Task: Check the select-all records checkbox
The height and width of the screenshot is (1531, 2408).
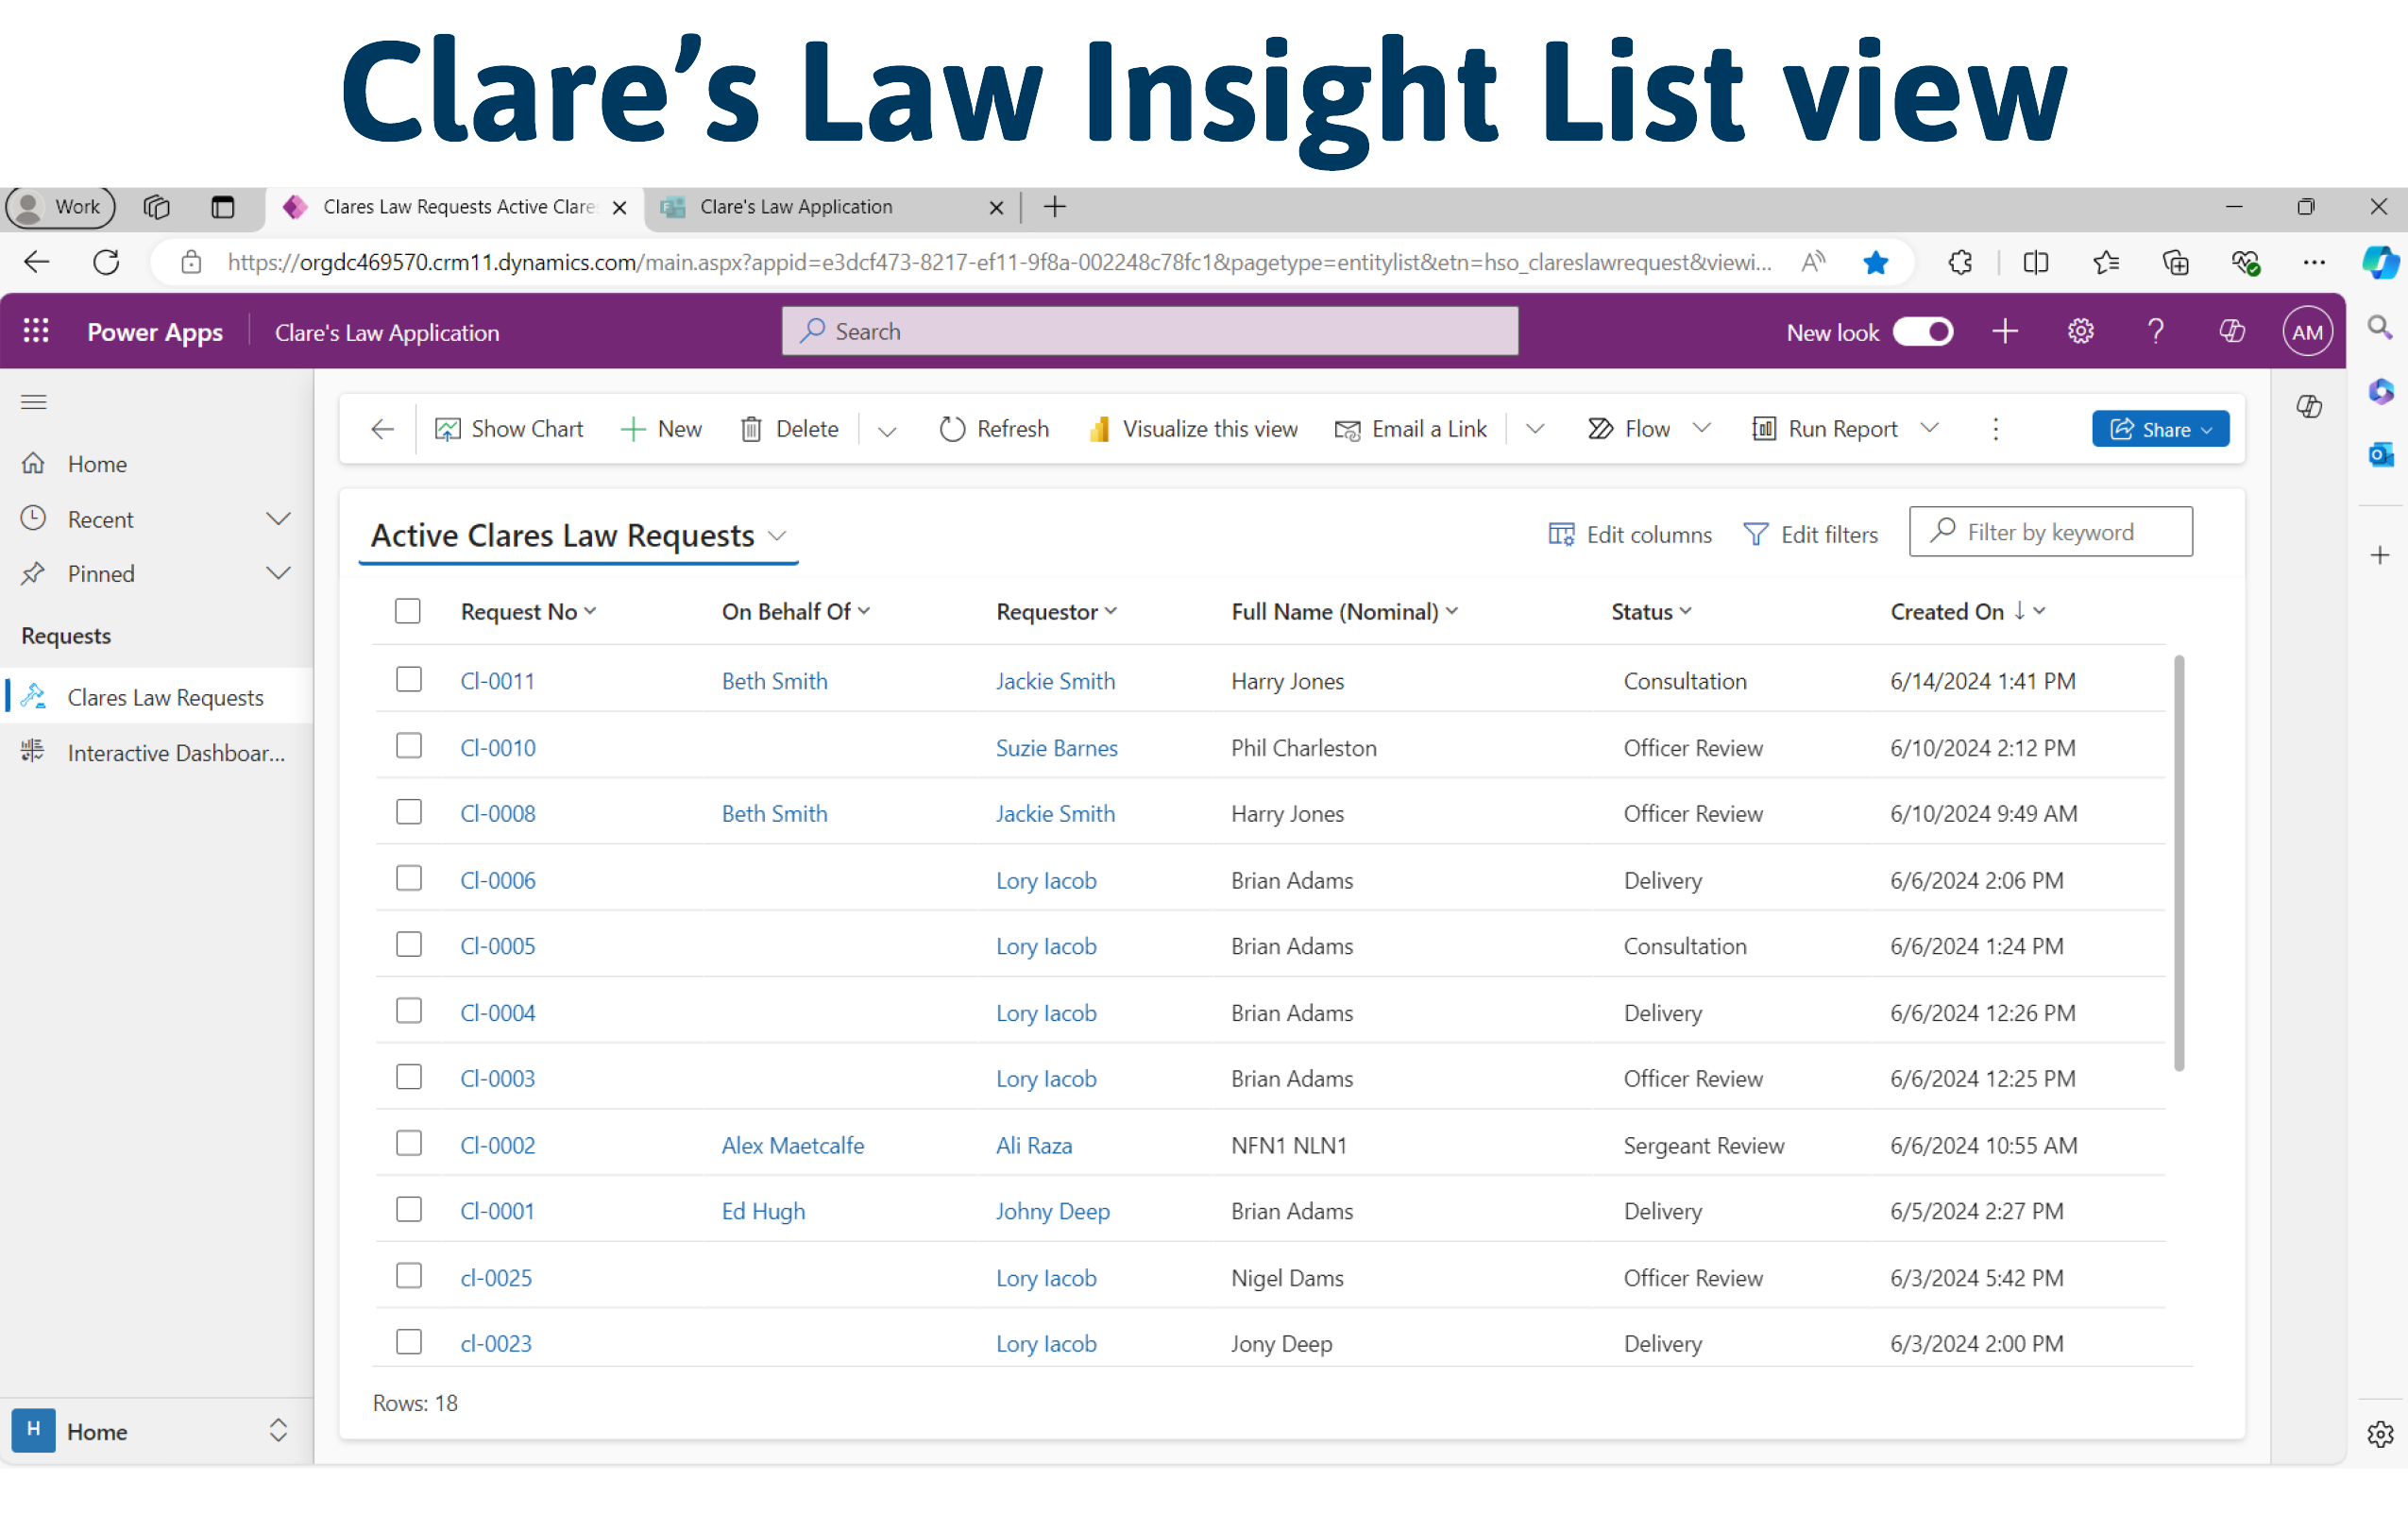Action: click(x=408, y=610)
